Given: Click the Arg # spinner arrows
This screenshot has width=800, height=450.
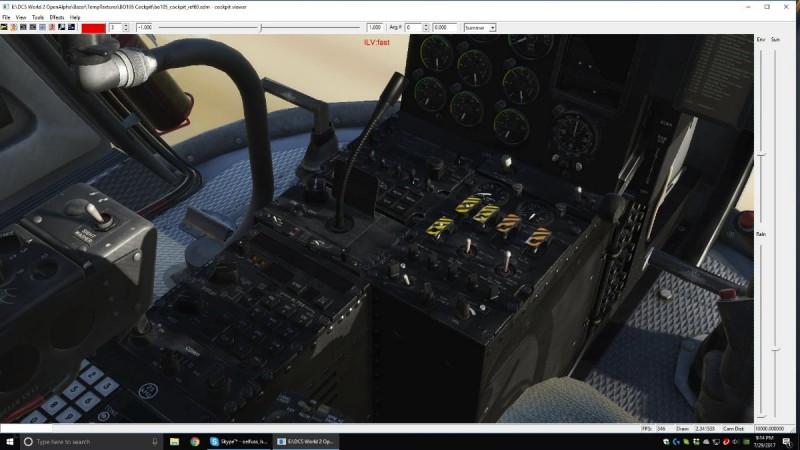Looking at the screenshot, I should [426, 28].
